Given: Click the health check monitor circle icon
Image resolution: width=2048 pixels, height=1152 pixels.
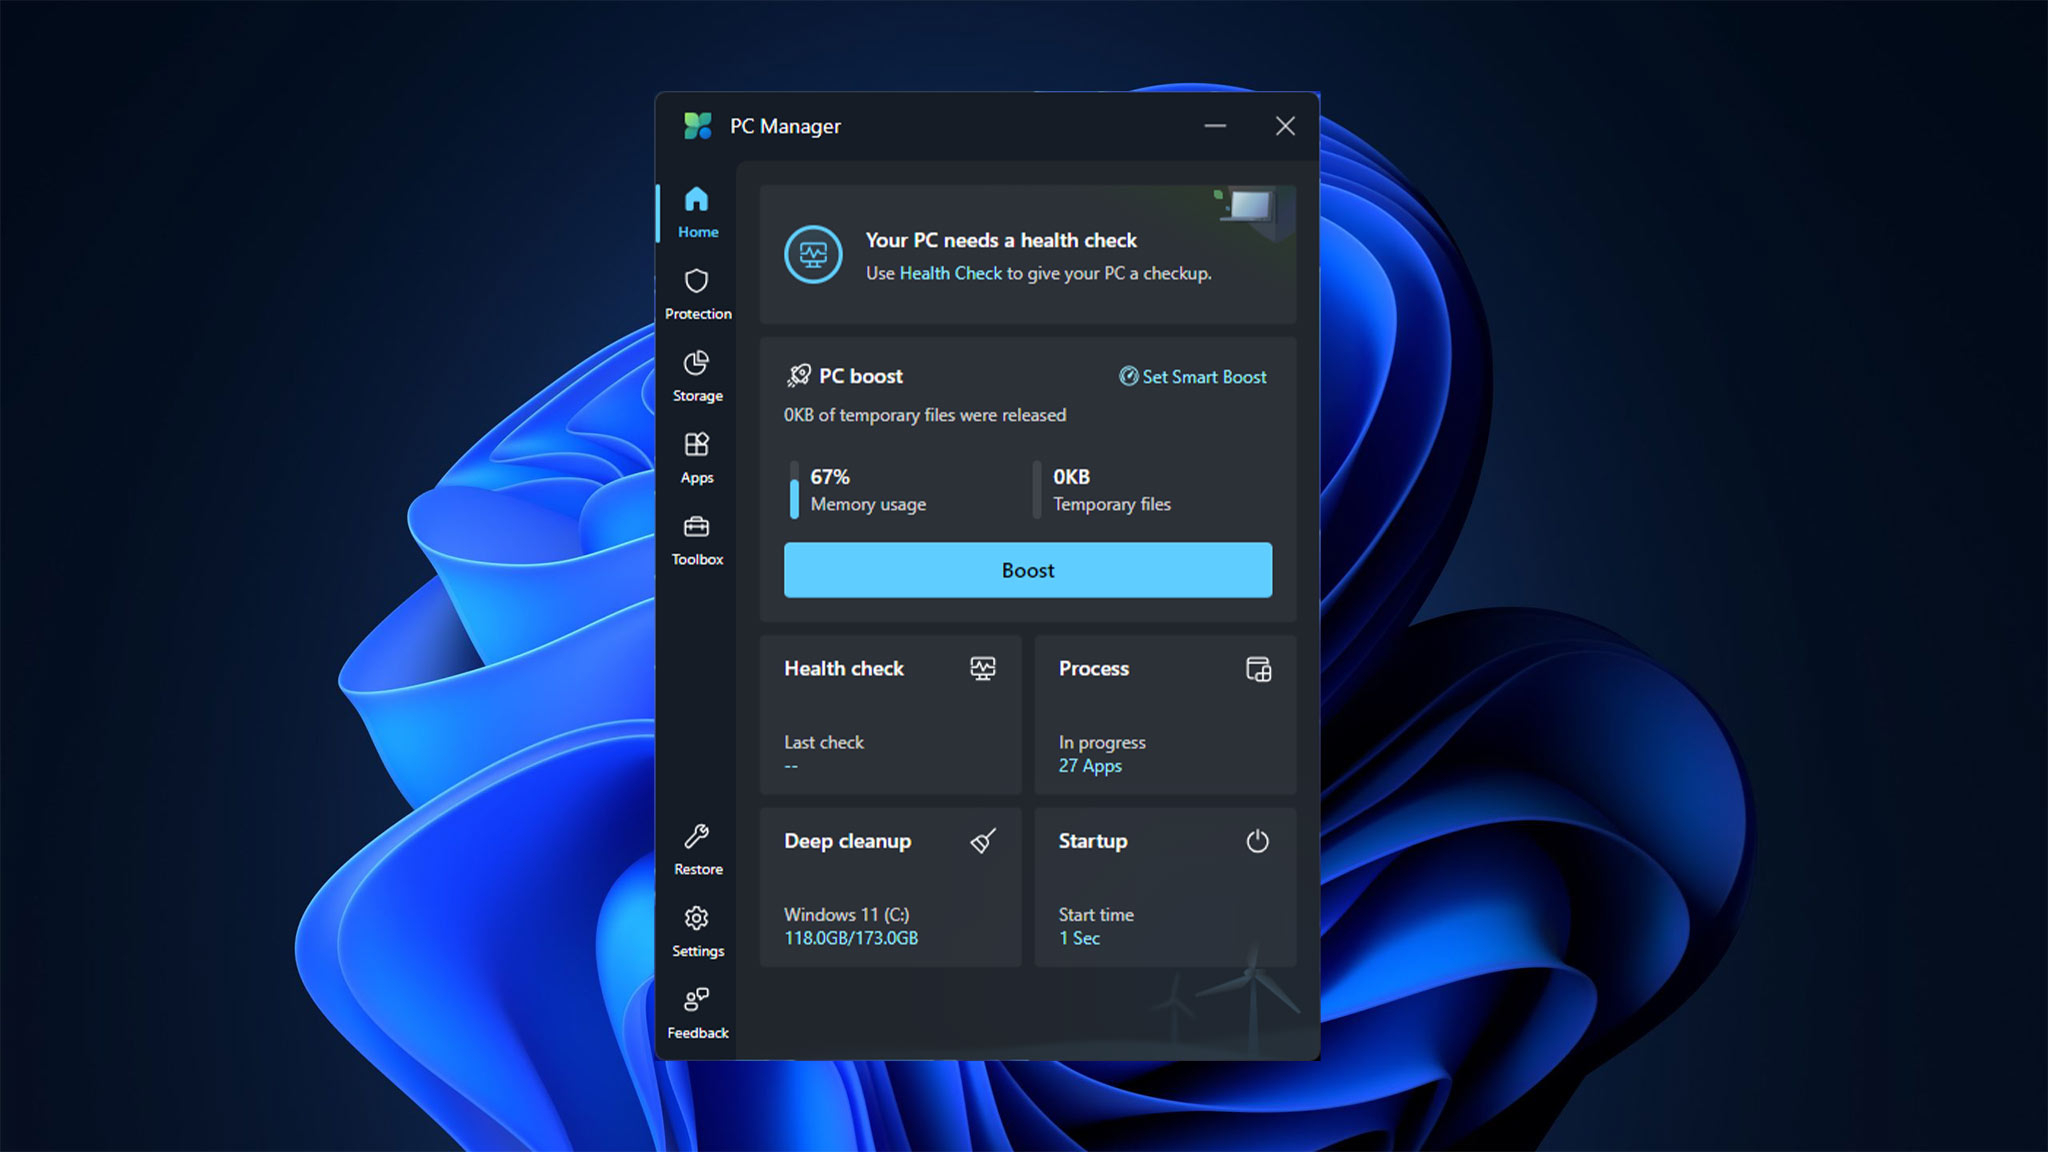Looking at the screenshot, I should point(813,255).
